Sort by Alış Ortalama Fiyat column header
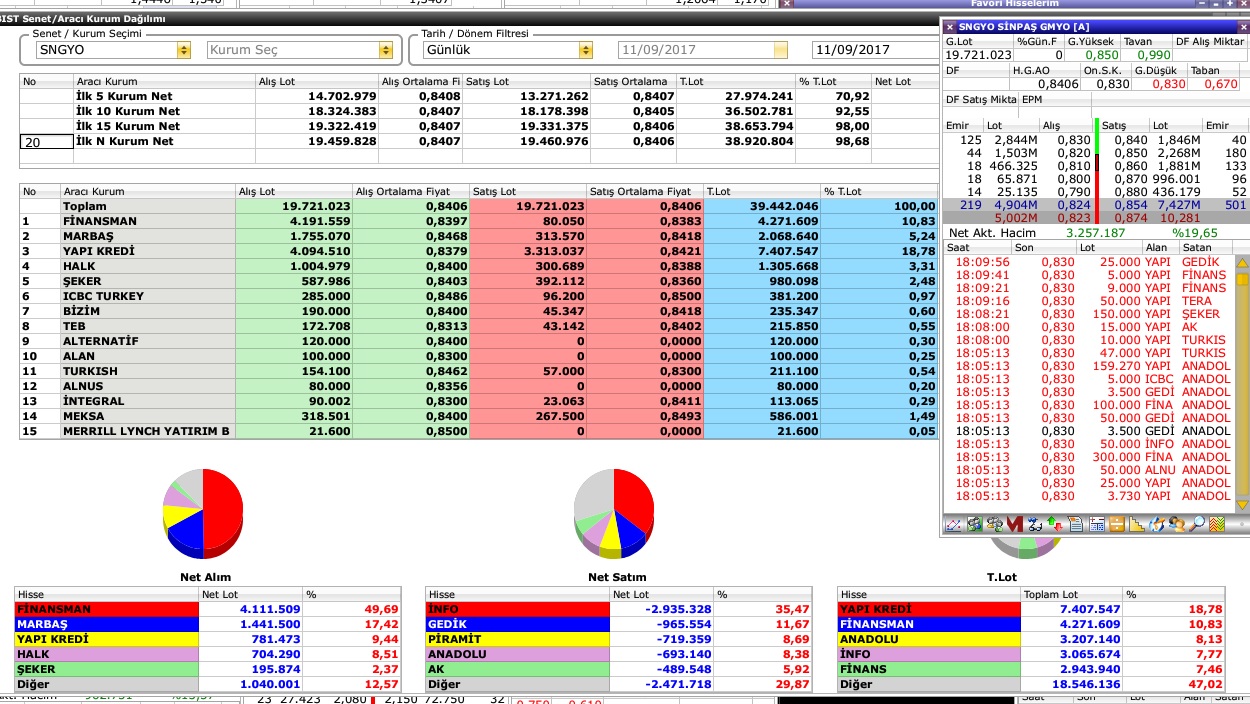The width and height of the screenshot is (1250, 704). coord(411,191)
